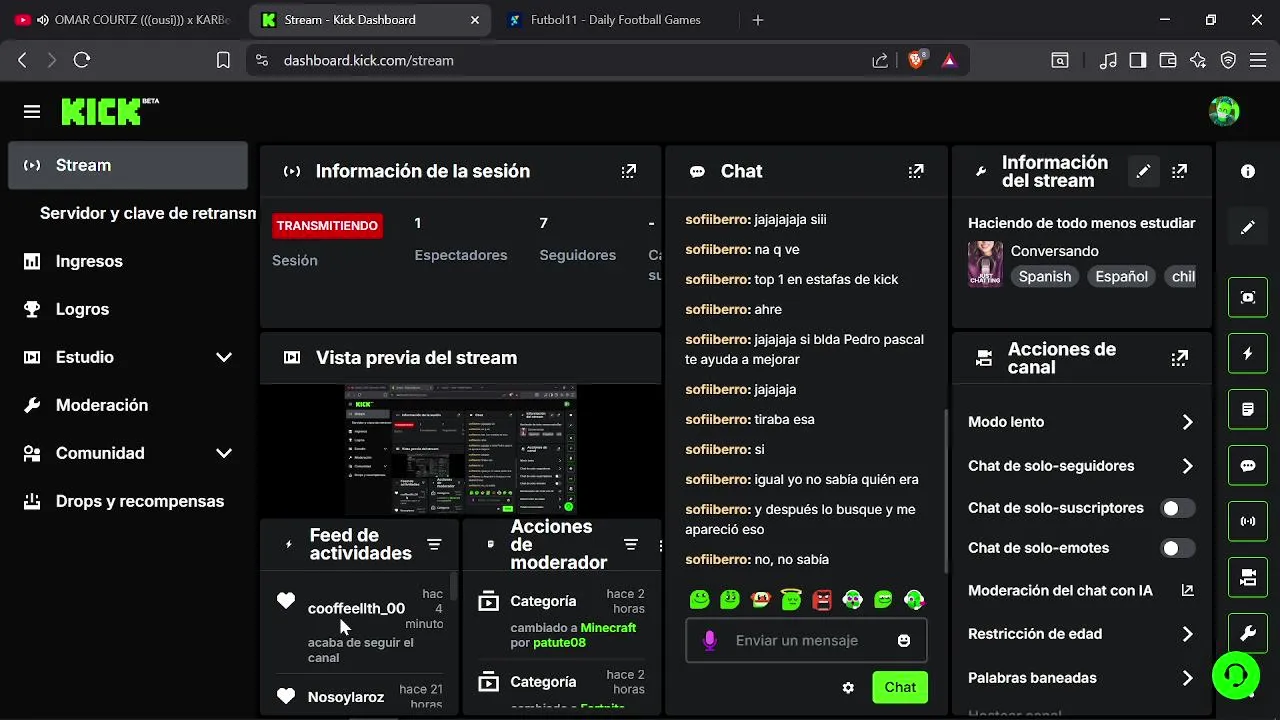The image size is (1280, 720).
Task: Open the Minecraft category link
Action: click(x=608, y=628)
